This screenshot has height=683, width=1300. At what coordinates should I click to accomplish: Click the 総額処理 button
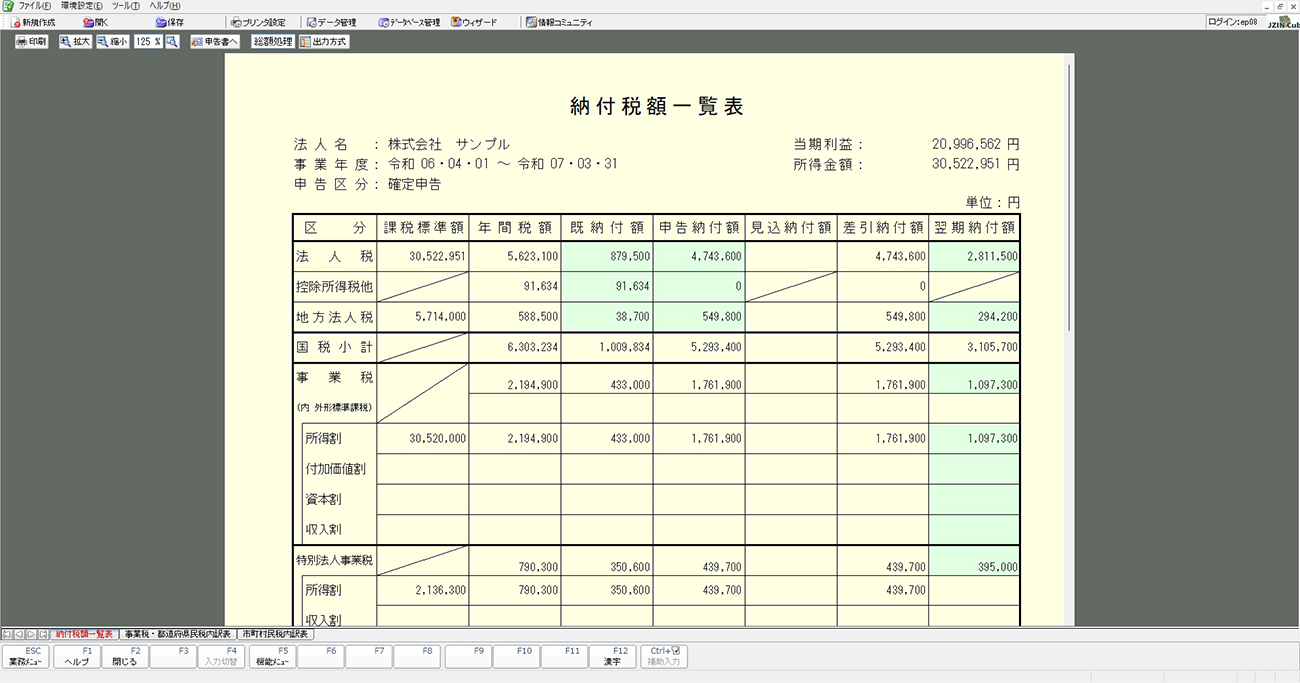tap(272, 42)
